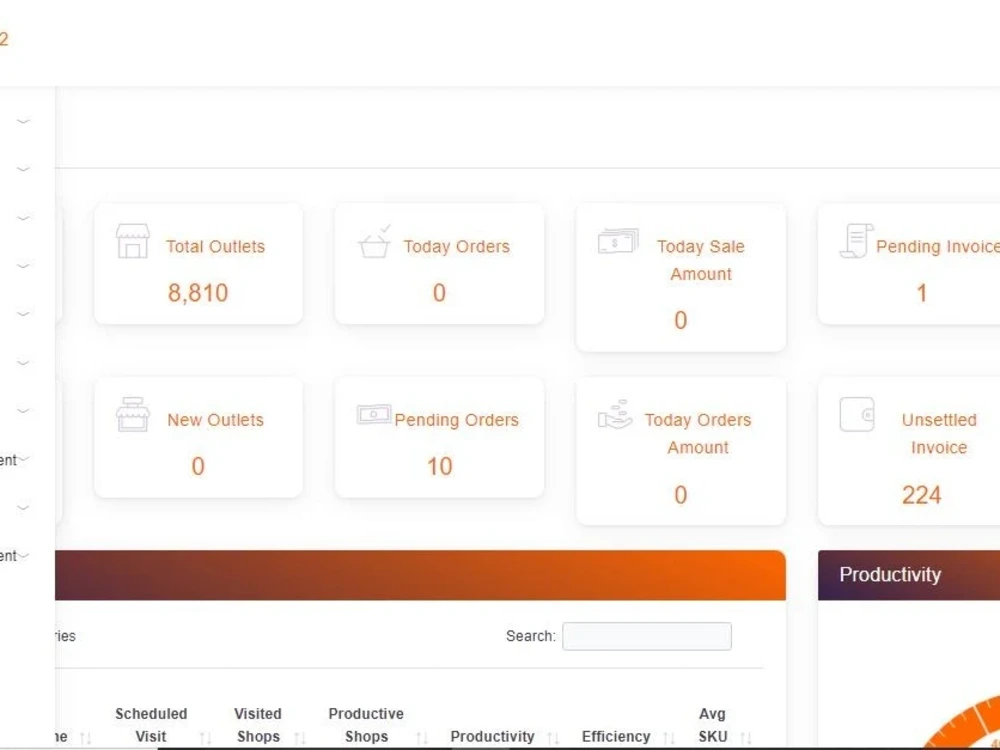
Task: Click the Today Sale Amount cash icon
Action: point(617,241)
